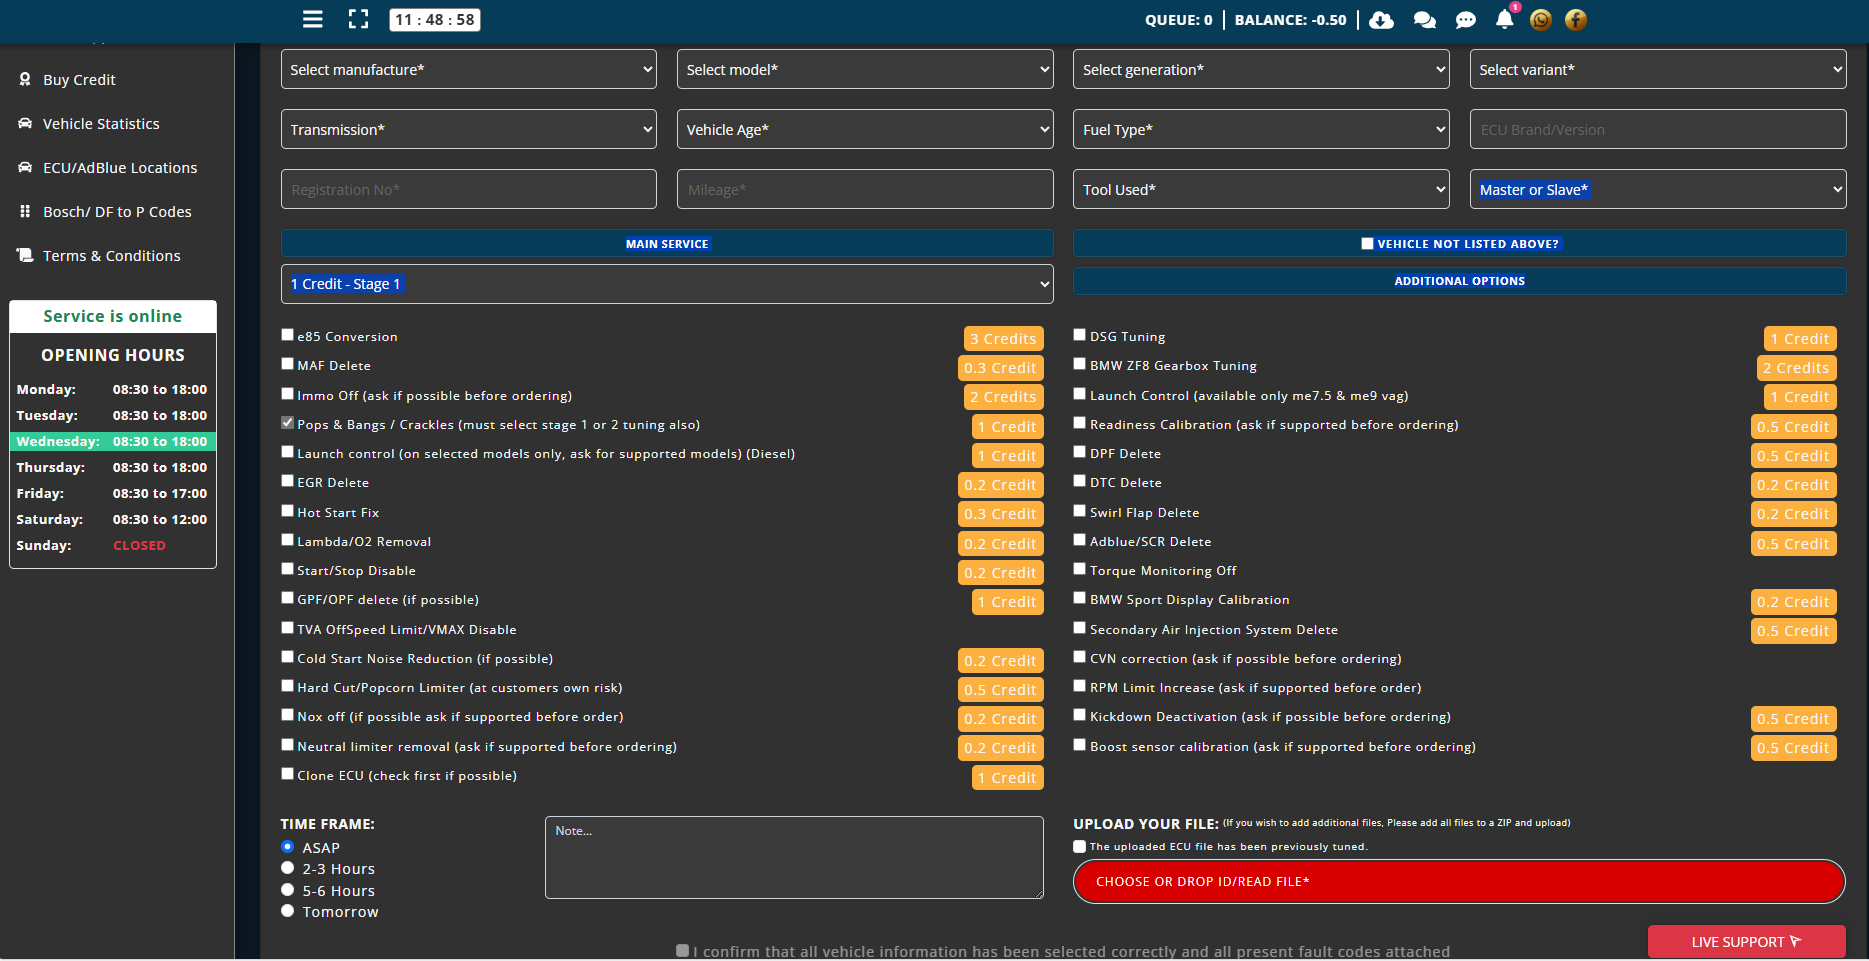This screenshot has width=1869, height=961.
Task: Click the Registration No input field
Action: tap(468, 190)
